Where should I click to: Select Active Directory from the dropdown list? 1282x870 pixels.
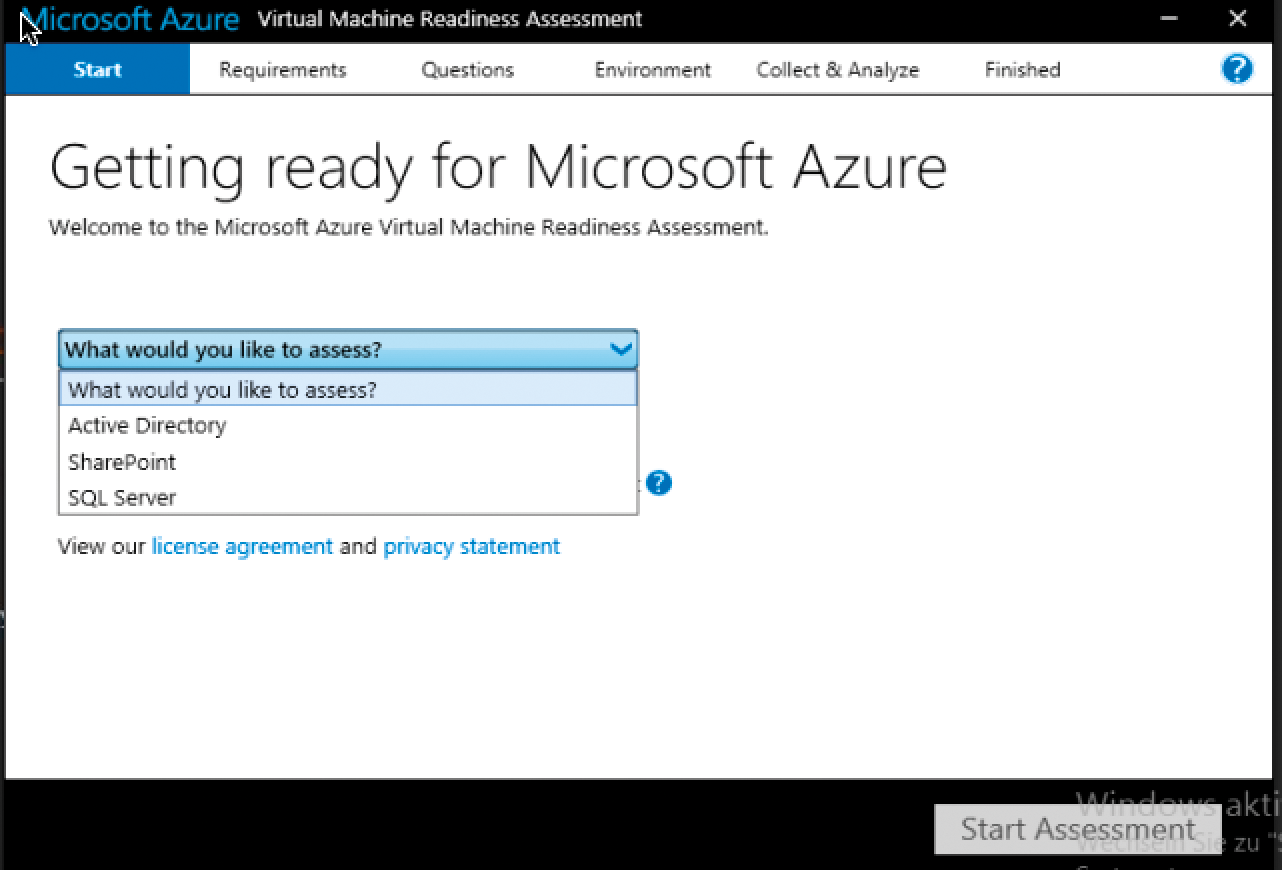pyautogui.click(x=147, y=426)
